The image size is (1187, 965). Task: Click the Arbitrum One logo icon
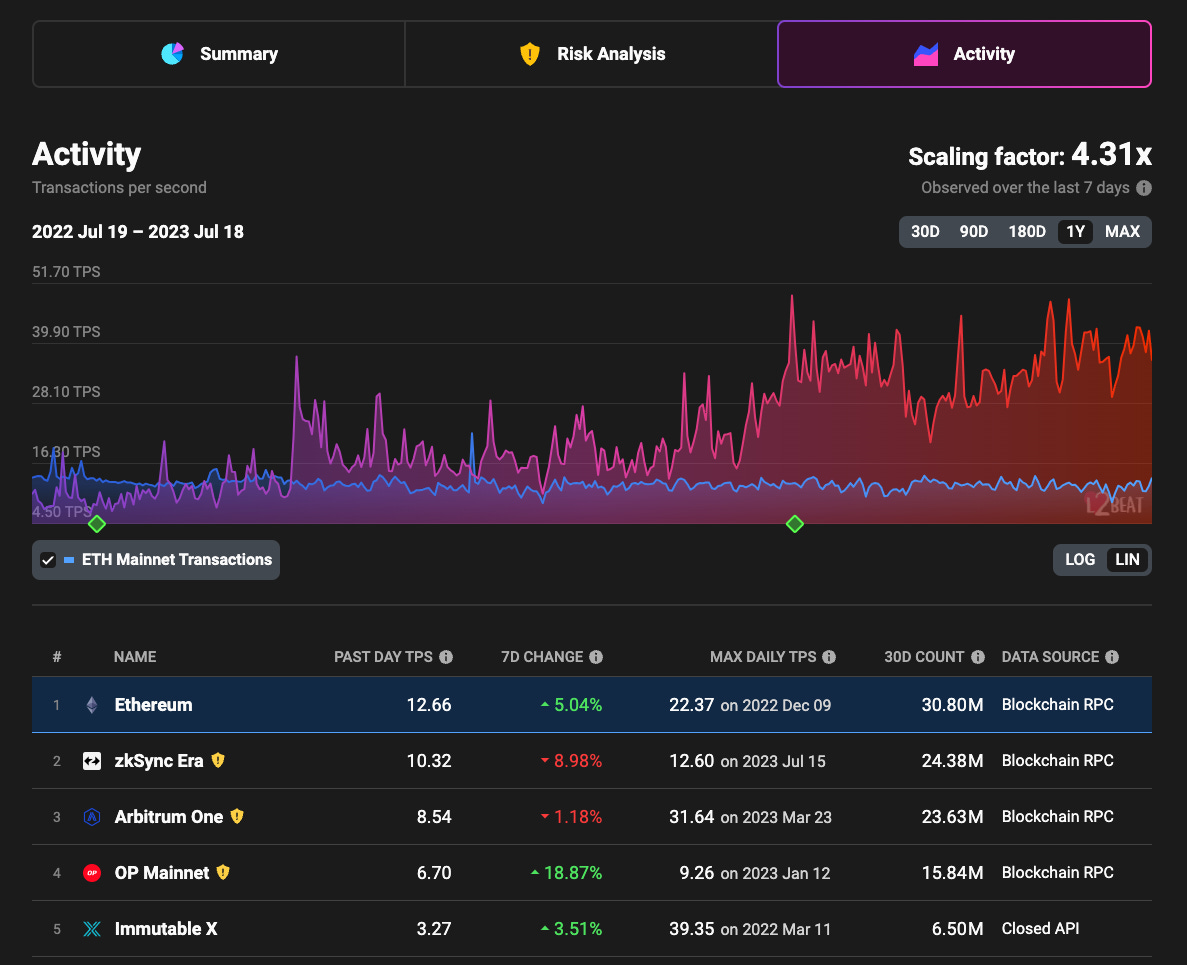[92, 817]
